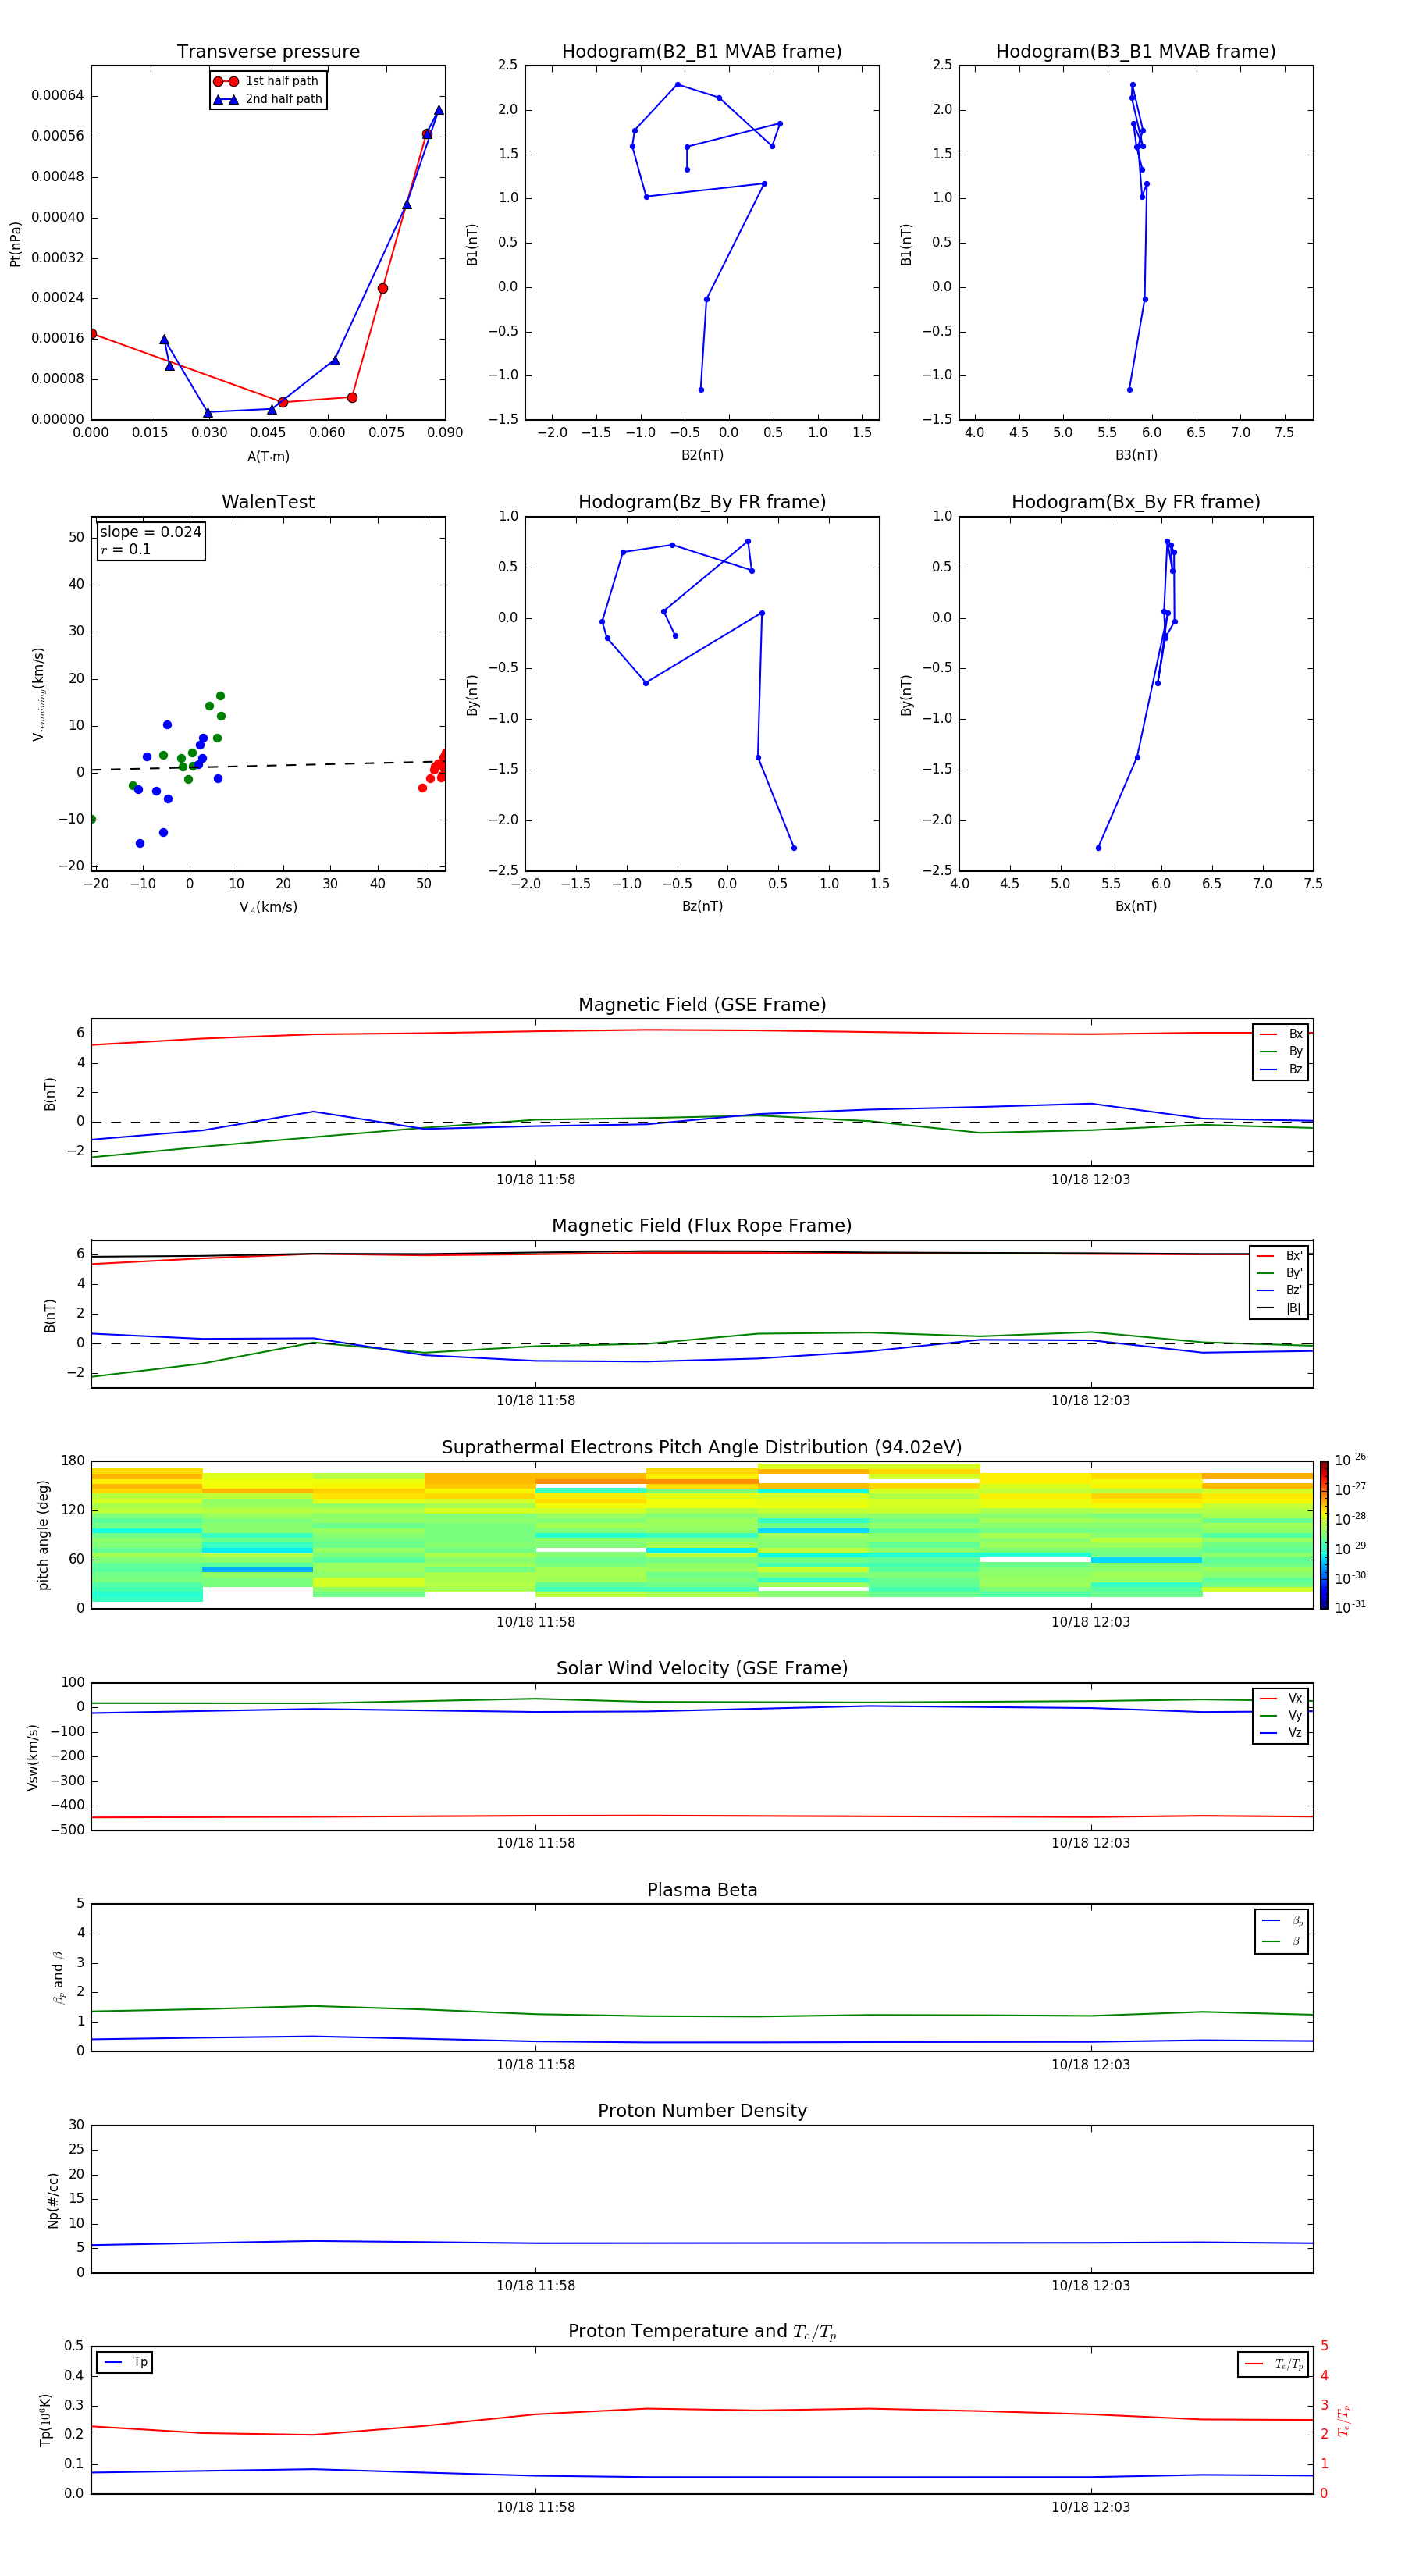Click 'A(T·m)' x-axis label
The width and height of the screenshot is (1405, 2576).
point(268,457)
